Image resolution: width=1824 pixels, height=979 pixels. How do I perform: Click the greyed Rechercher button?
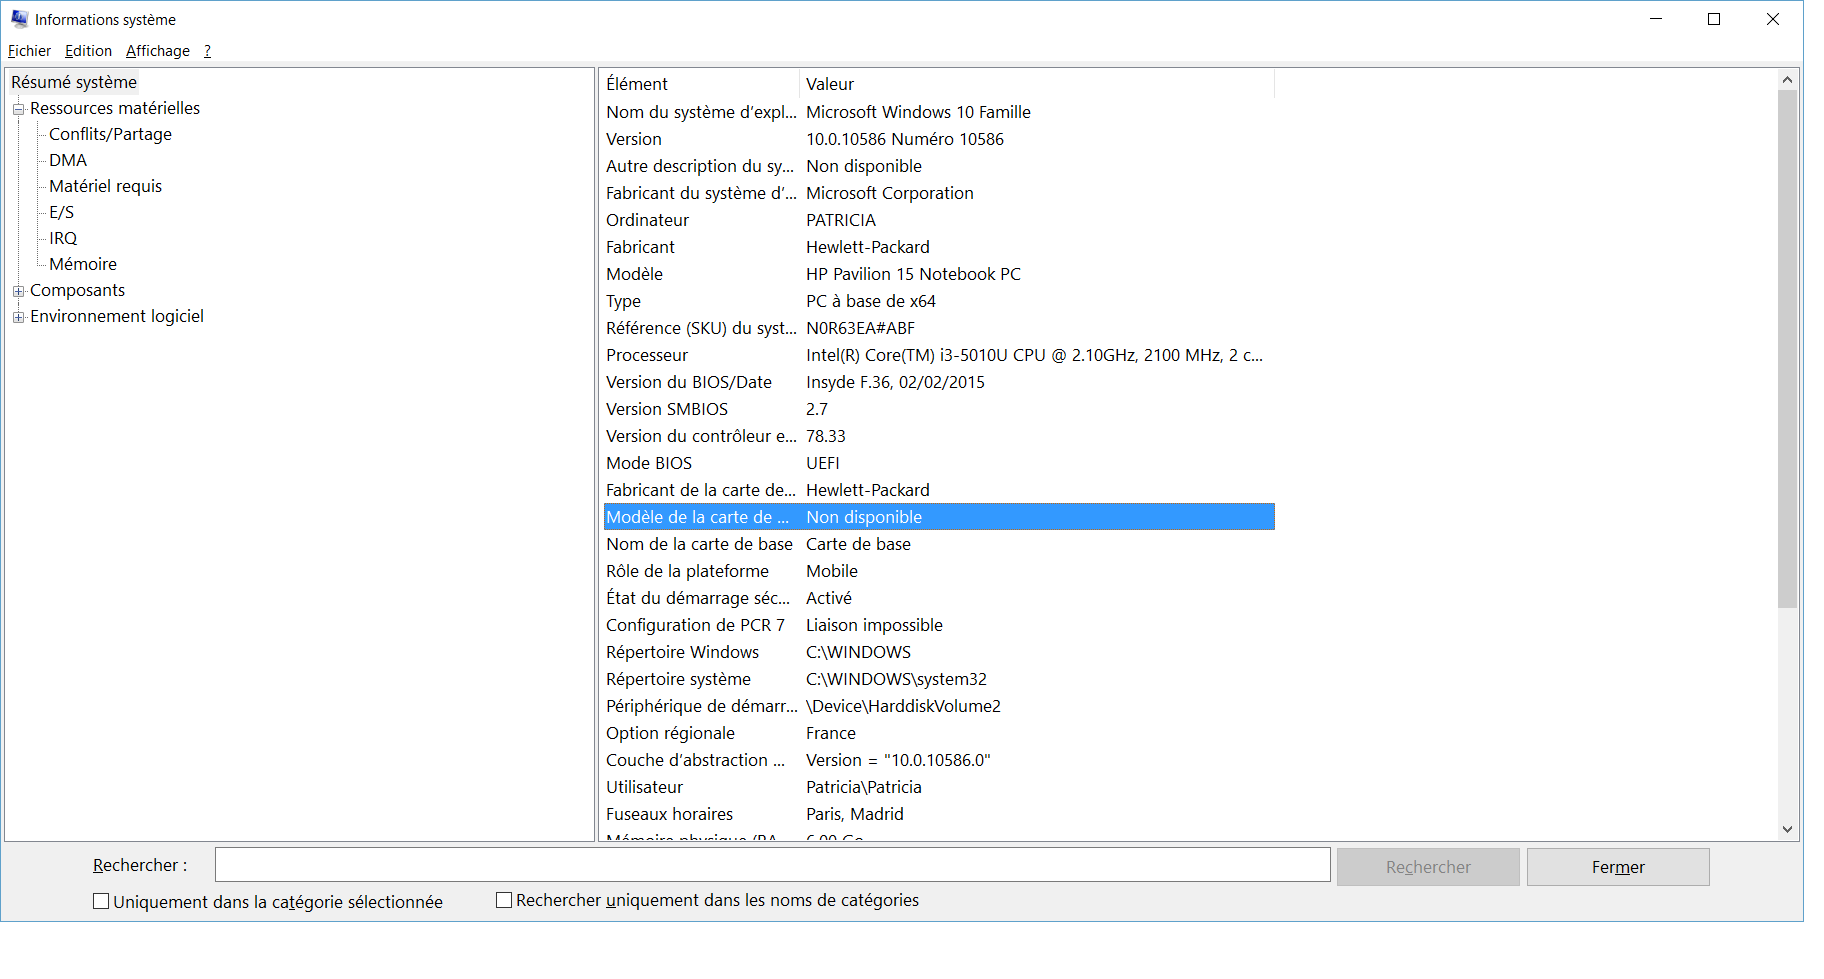(1427, 867)
